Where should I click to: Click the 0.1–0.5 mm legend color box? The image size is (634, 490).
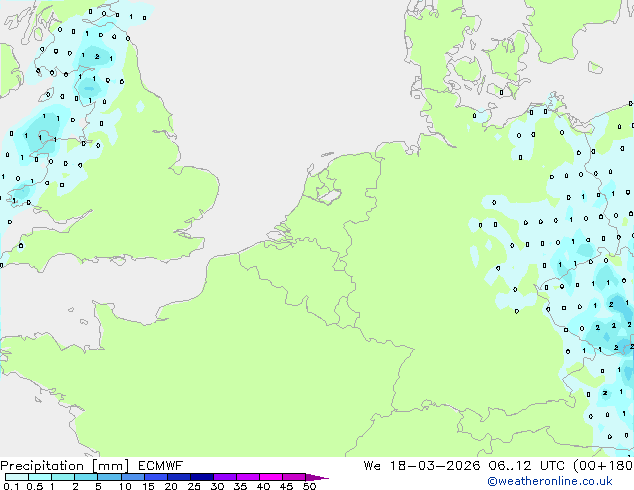17,477
